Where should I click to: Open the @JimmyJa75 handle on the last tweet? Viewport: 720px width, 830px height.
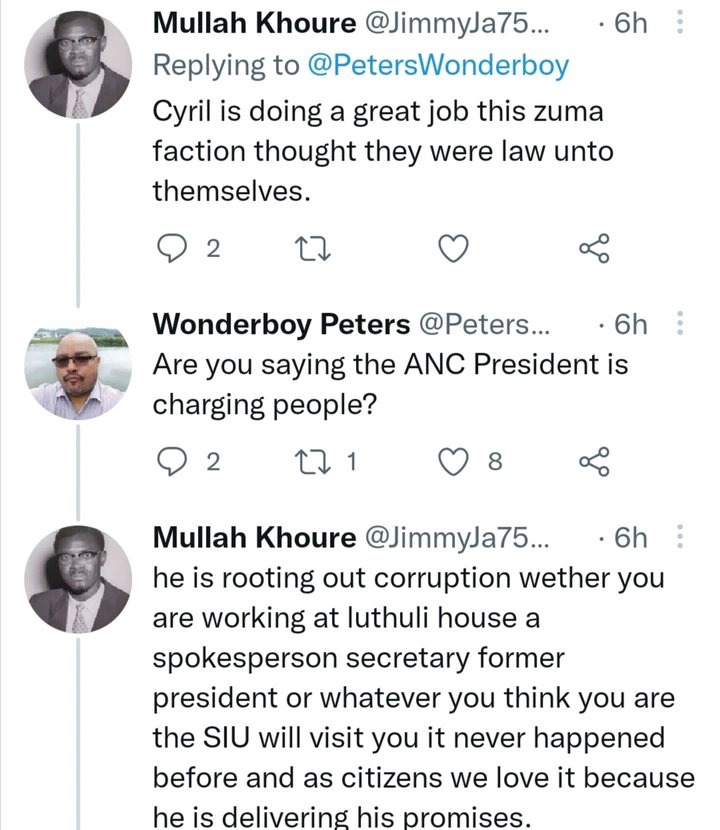[457, 537]
